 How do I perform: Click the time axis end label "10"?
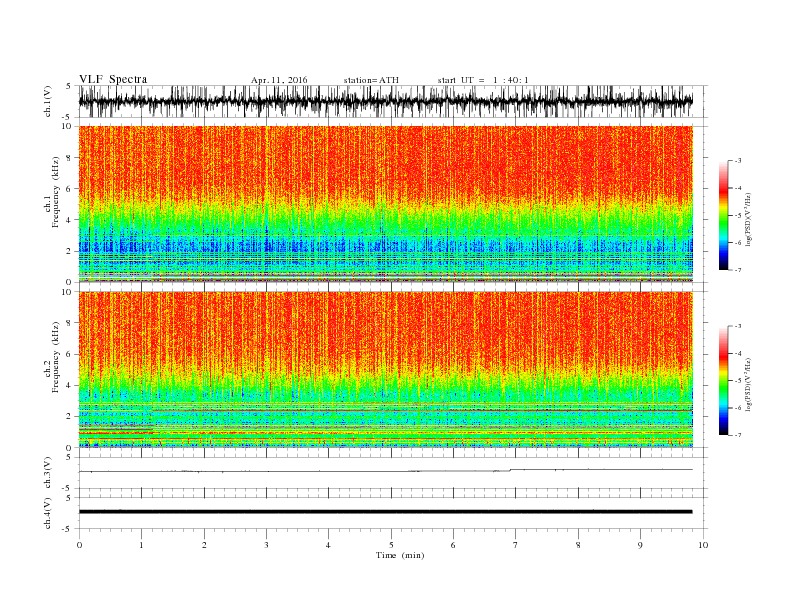(x=703, y=545)
